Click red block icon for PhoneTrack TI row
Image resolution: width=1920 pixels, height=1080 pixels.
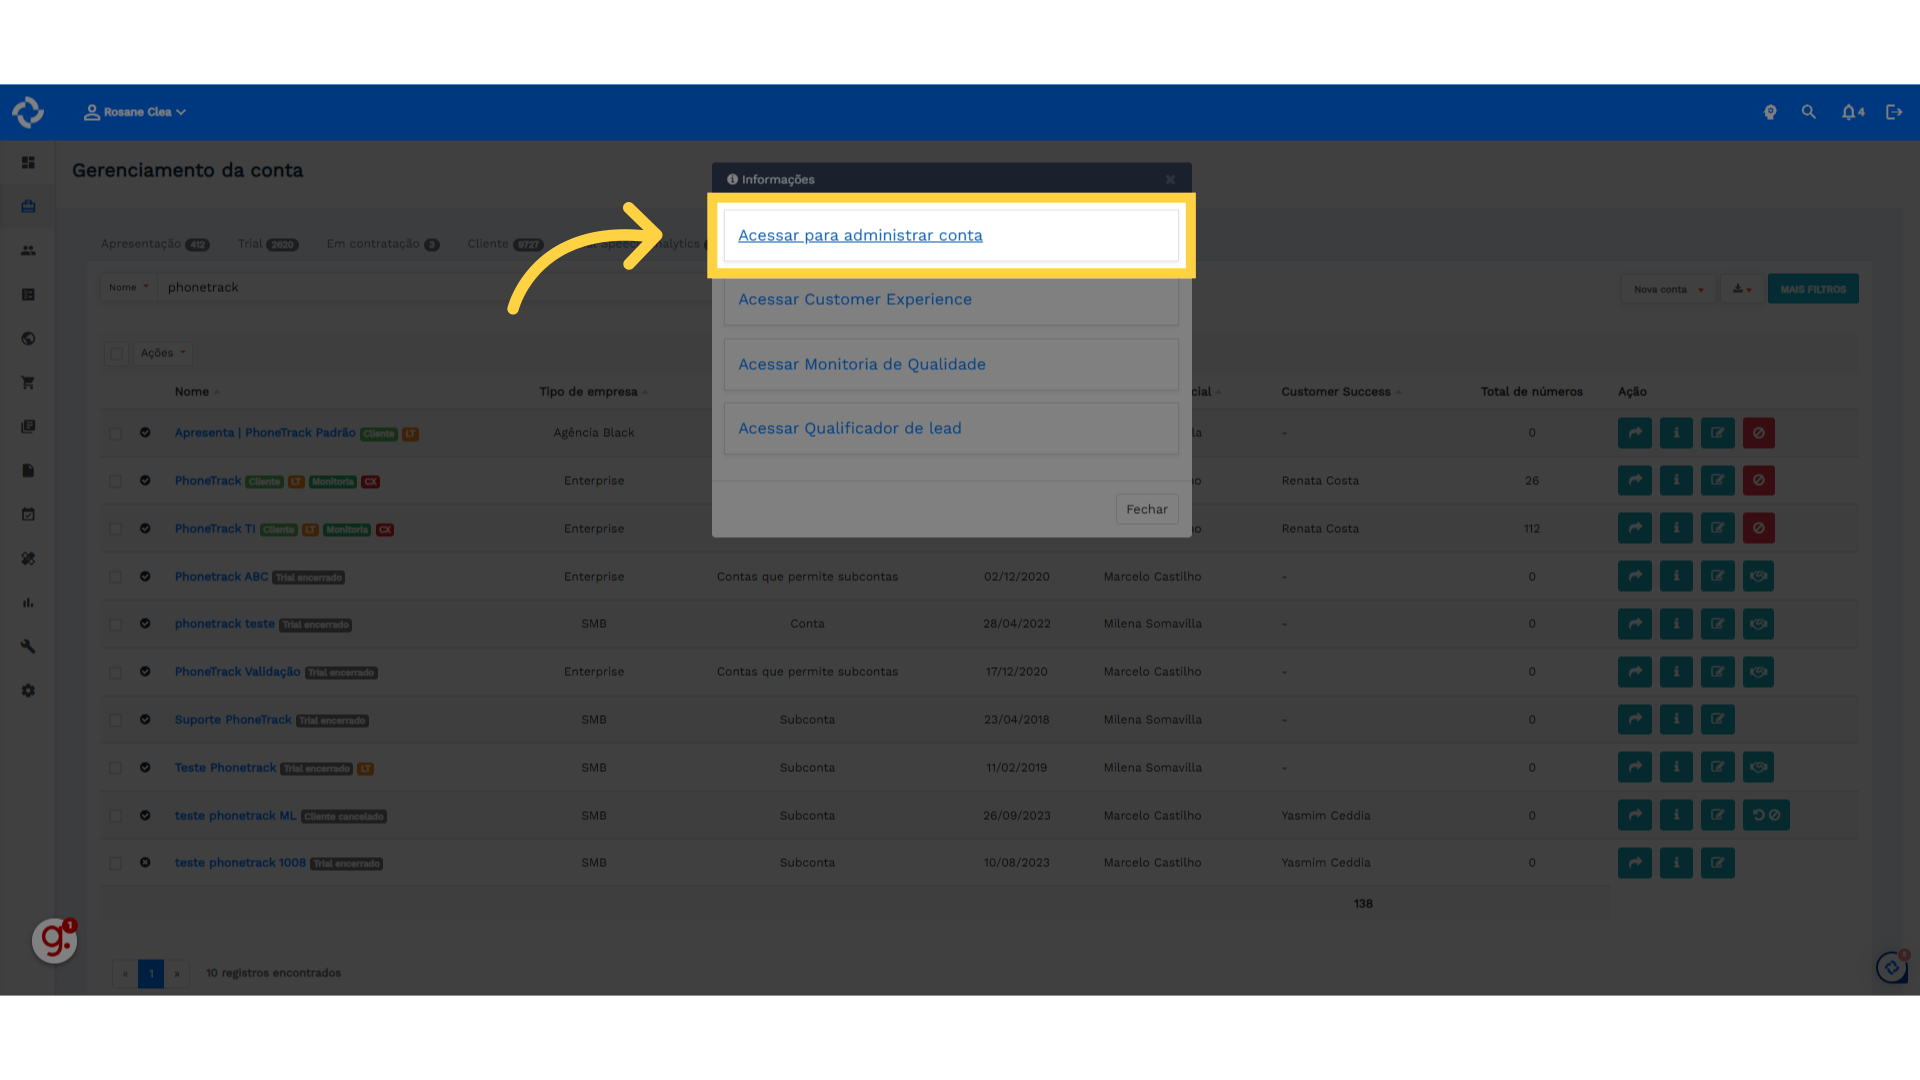click(1759, 528)
